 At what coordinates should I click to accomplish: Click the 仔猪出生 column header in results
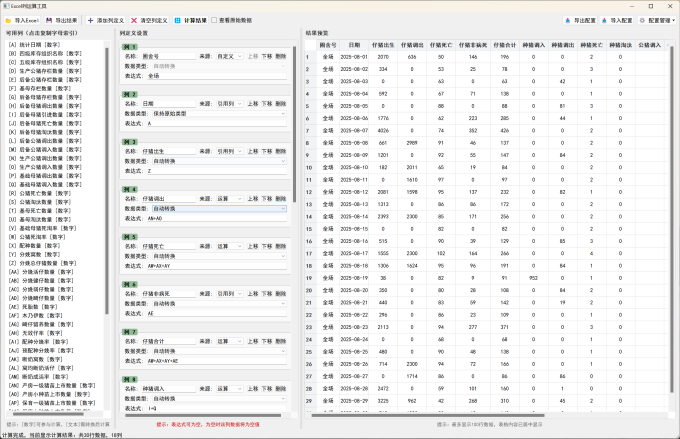pyautogui.click(x=383, y=45)
